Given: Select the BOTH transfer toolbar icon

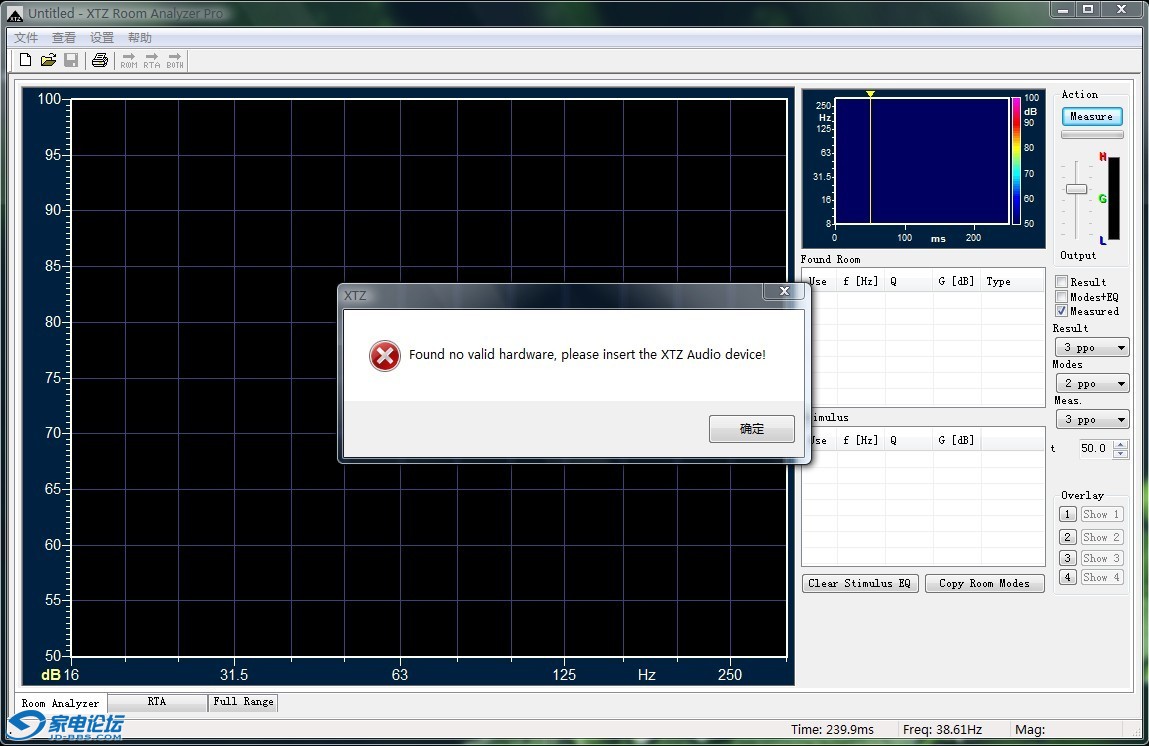Looking at the screenshot, I should pyautogui.click(x=174, y=60).
